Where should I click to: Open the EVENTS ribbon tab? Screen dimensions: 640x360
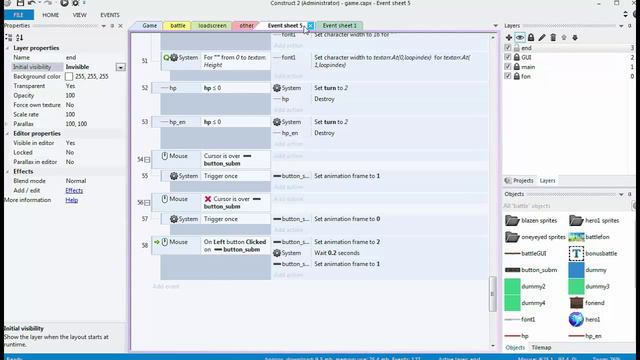click(110, 15)
